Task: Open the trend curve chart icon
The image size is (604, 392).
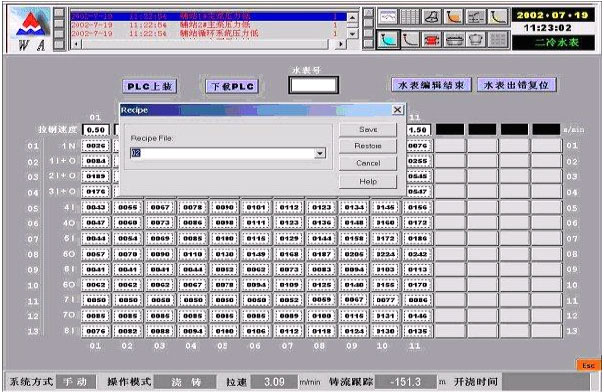Action: click(388, 17)
